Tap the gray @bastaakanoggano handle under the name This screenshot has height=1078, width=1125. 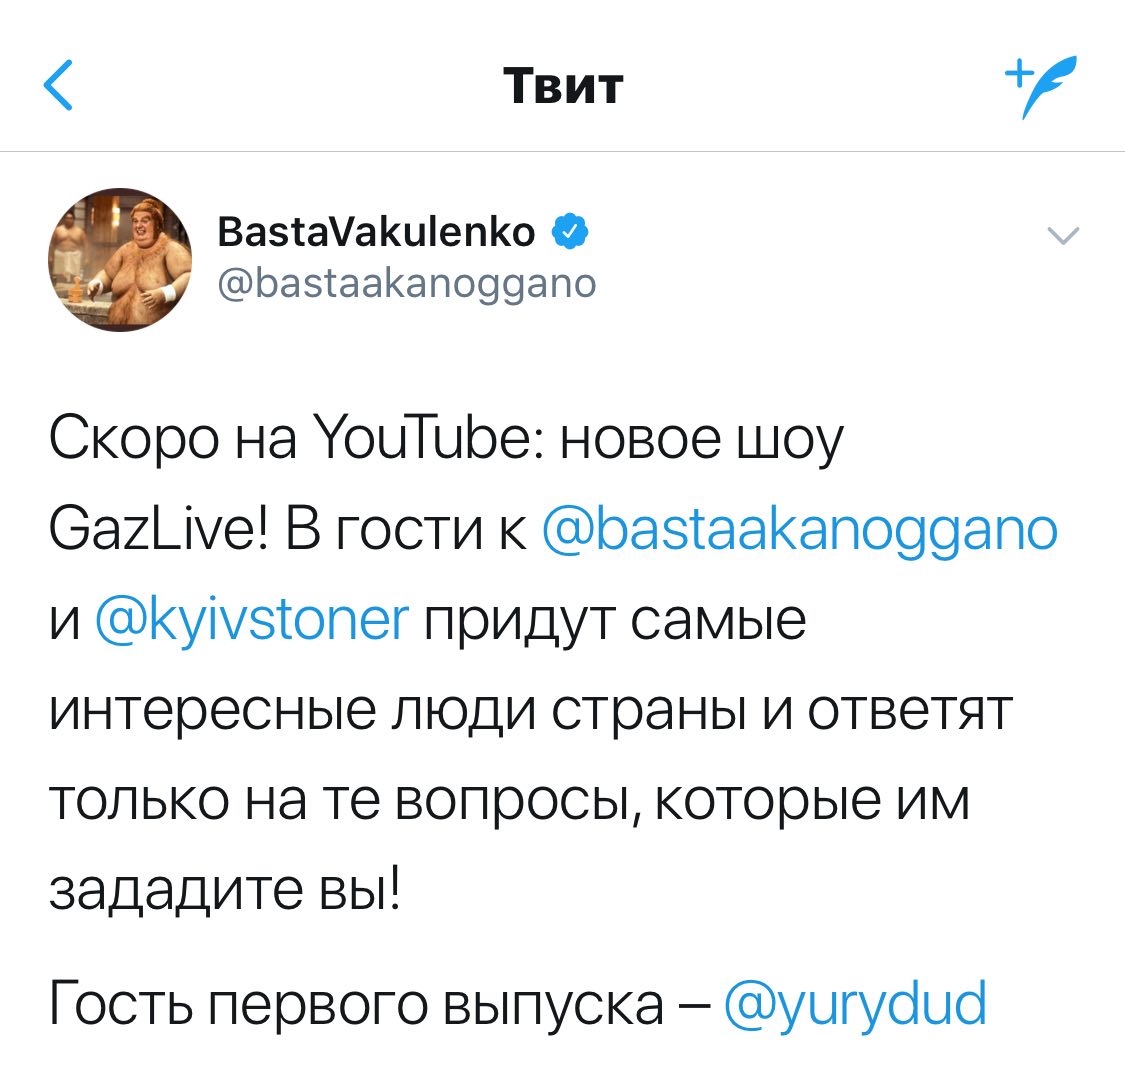coord(407,283)
